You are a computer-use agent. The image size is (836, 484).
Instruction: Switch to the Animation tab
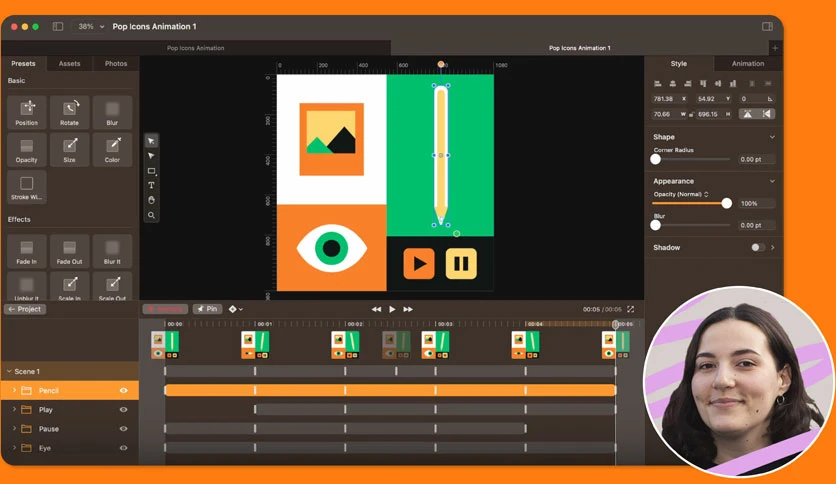pyautogui.click(x=747, y=63)
